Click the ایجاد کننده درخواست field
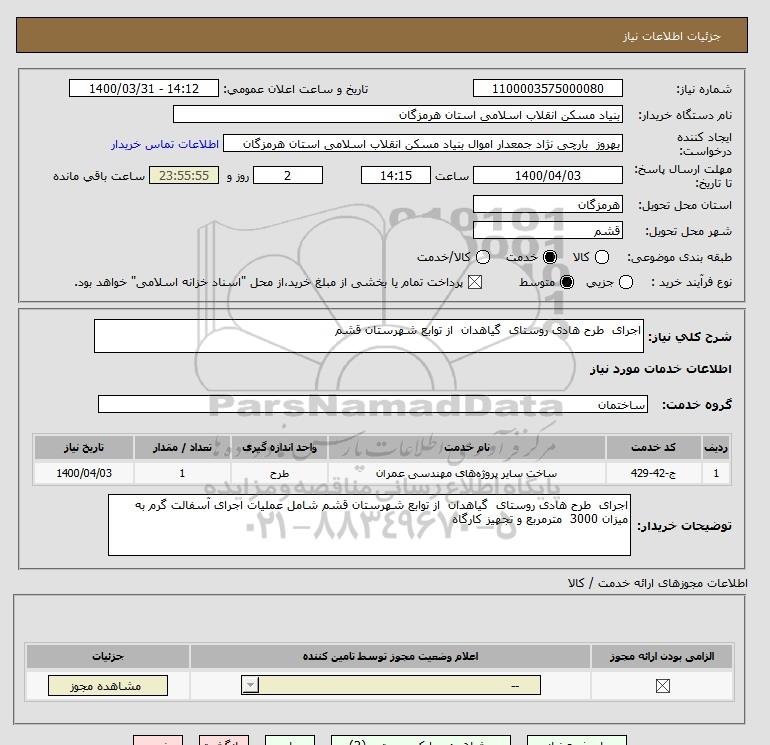Screen dimensions: 770x745 point(423,143)
